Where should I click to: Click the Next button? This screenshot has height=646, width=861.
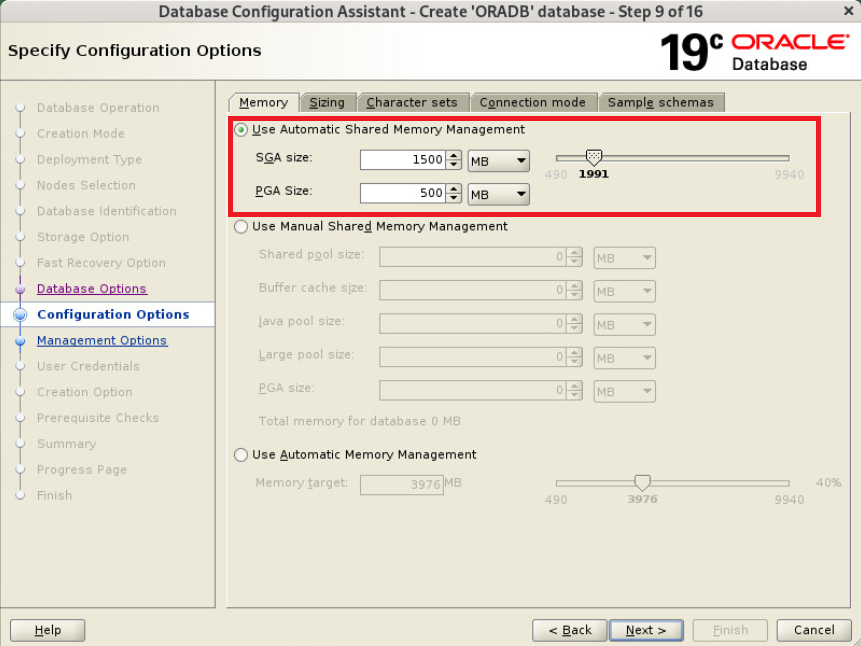(646, 630)
